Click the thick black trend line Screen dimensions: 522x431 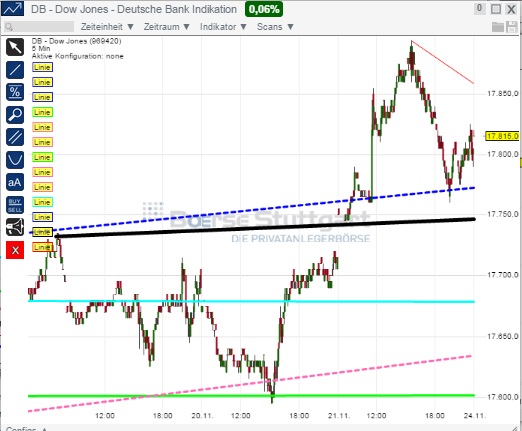pyautogui.click(x=266, y=228)
